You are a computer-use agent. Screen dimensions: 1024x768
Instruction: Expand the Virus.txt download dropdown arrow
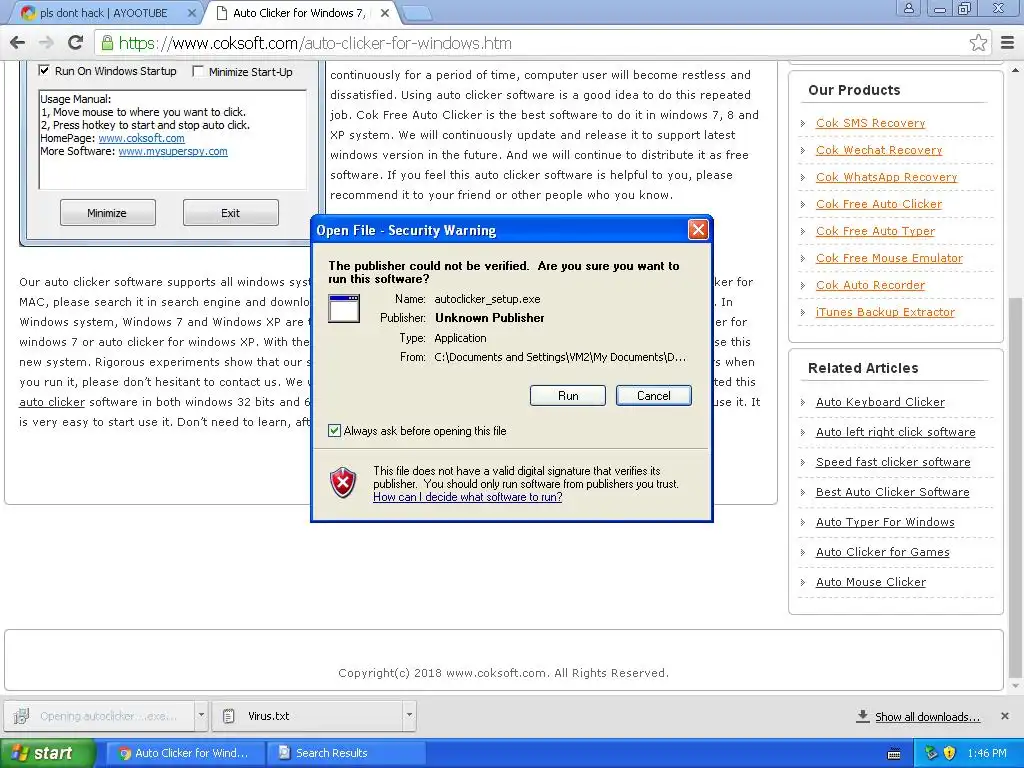tap(409, 716)
